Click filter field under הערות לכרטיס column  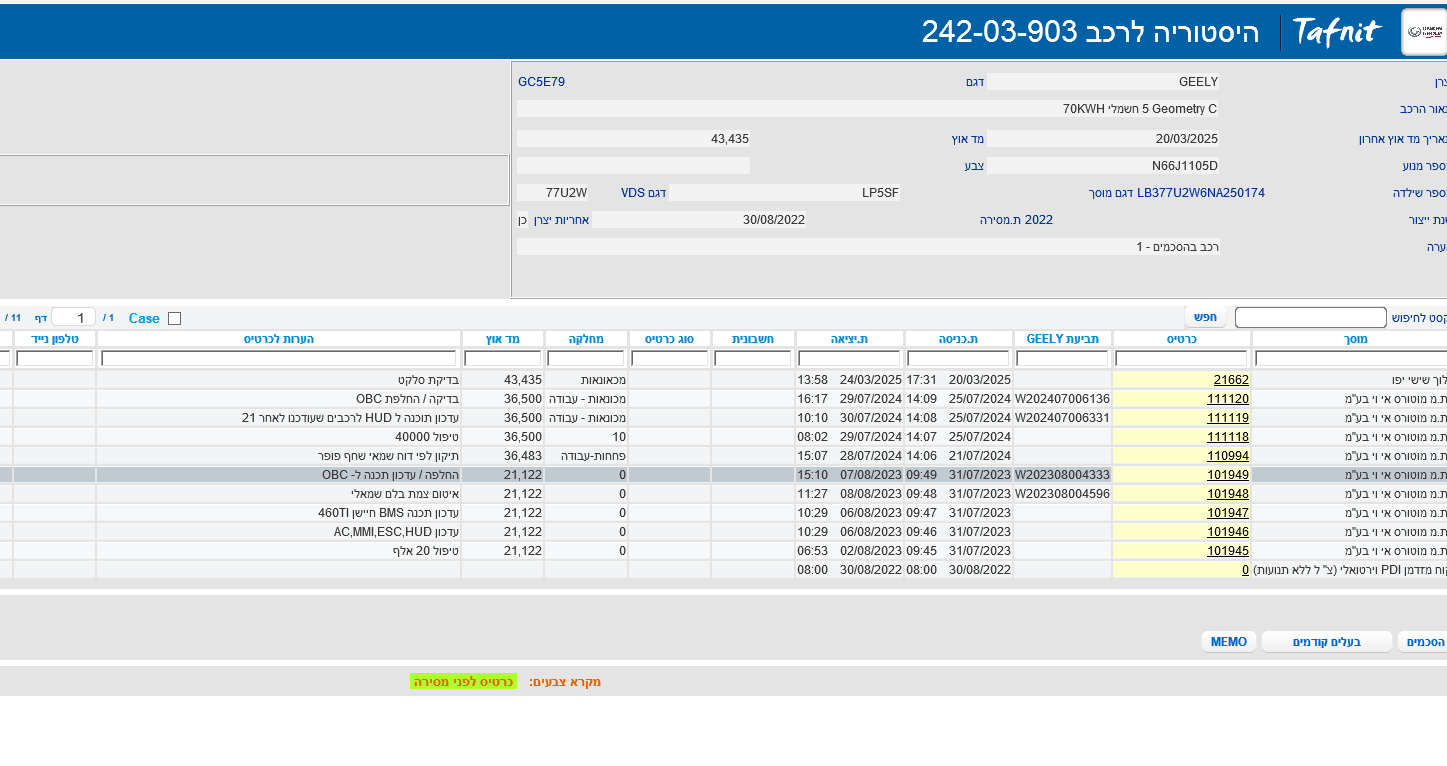[x=279, y=359]
